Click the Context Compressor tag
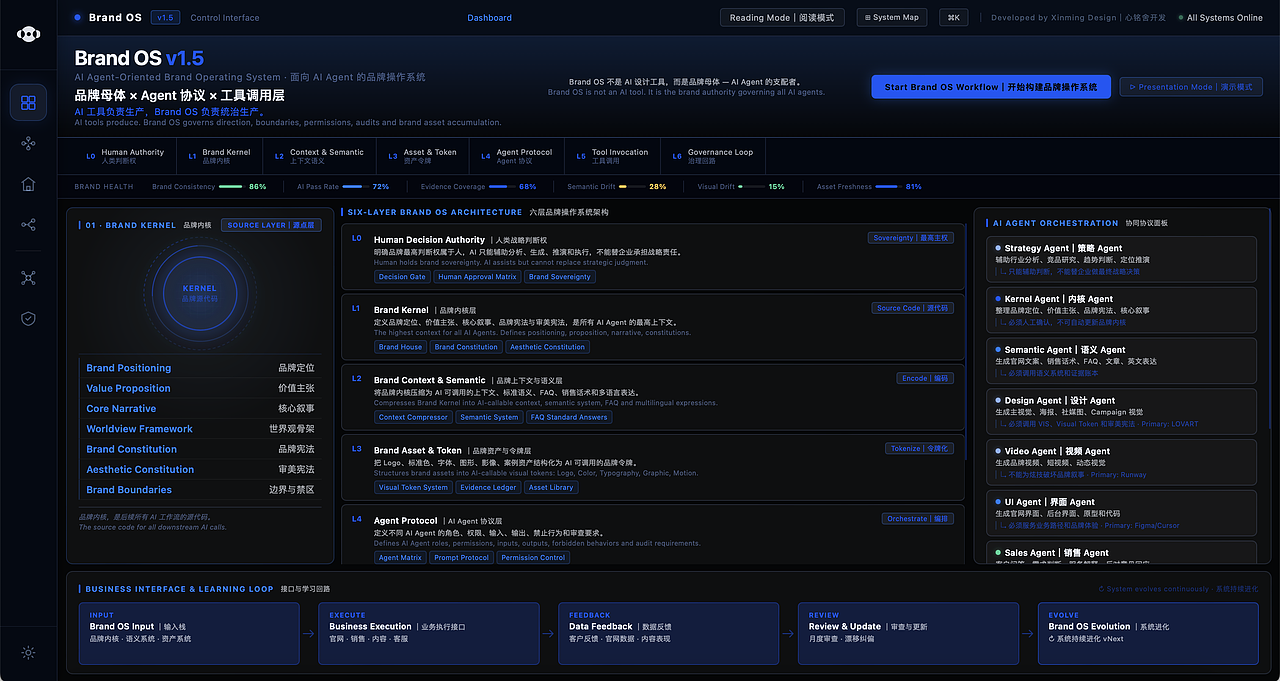Image resolution: width=1280 pixels, height=681 pixels. point(413,417)
